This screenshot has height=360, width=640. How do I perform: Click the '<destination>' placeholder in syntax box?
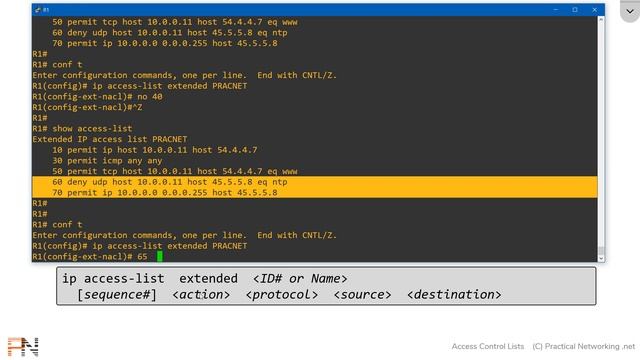tap(454, 294)
